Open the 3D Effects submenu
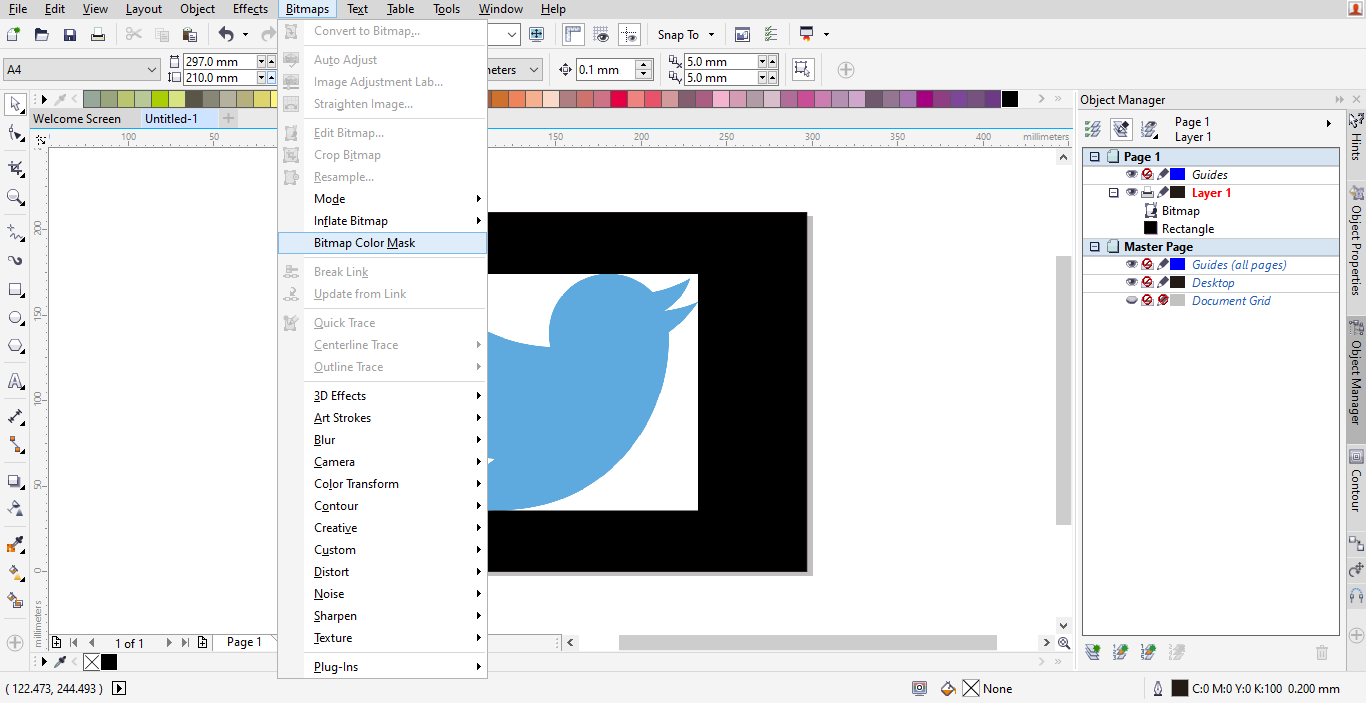 339,395
